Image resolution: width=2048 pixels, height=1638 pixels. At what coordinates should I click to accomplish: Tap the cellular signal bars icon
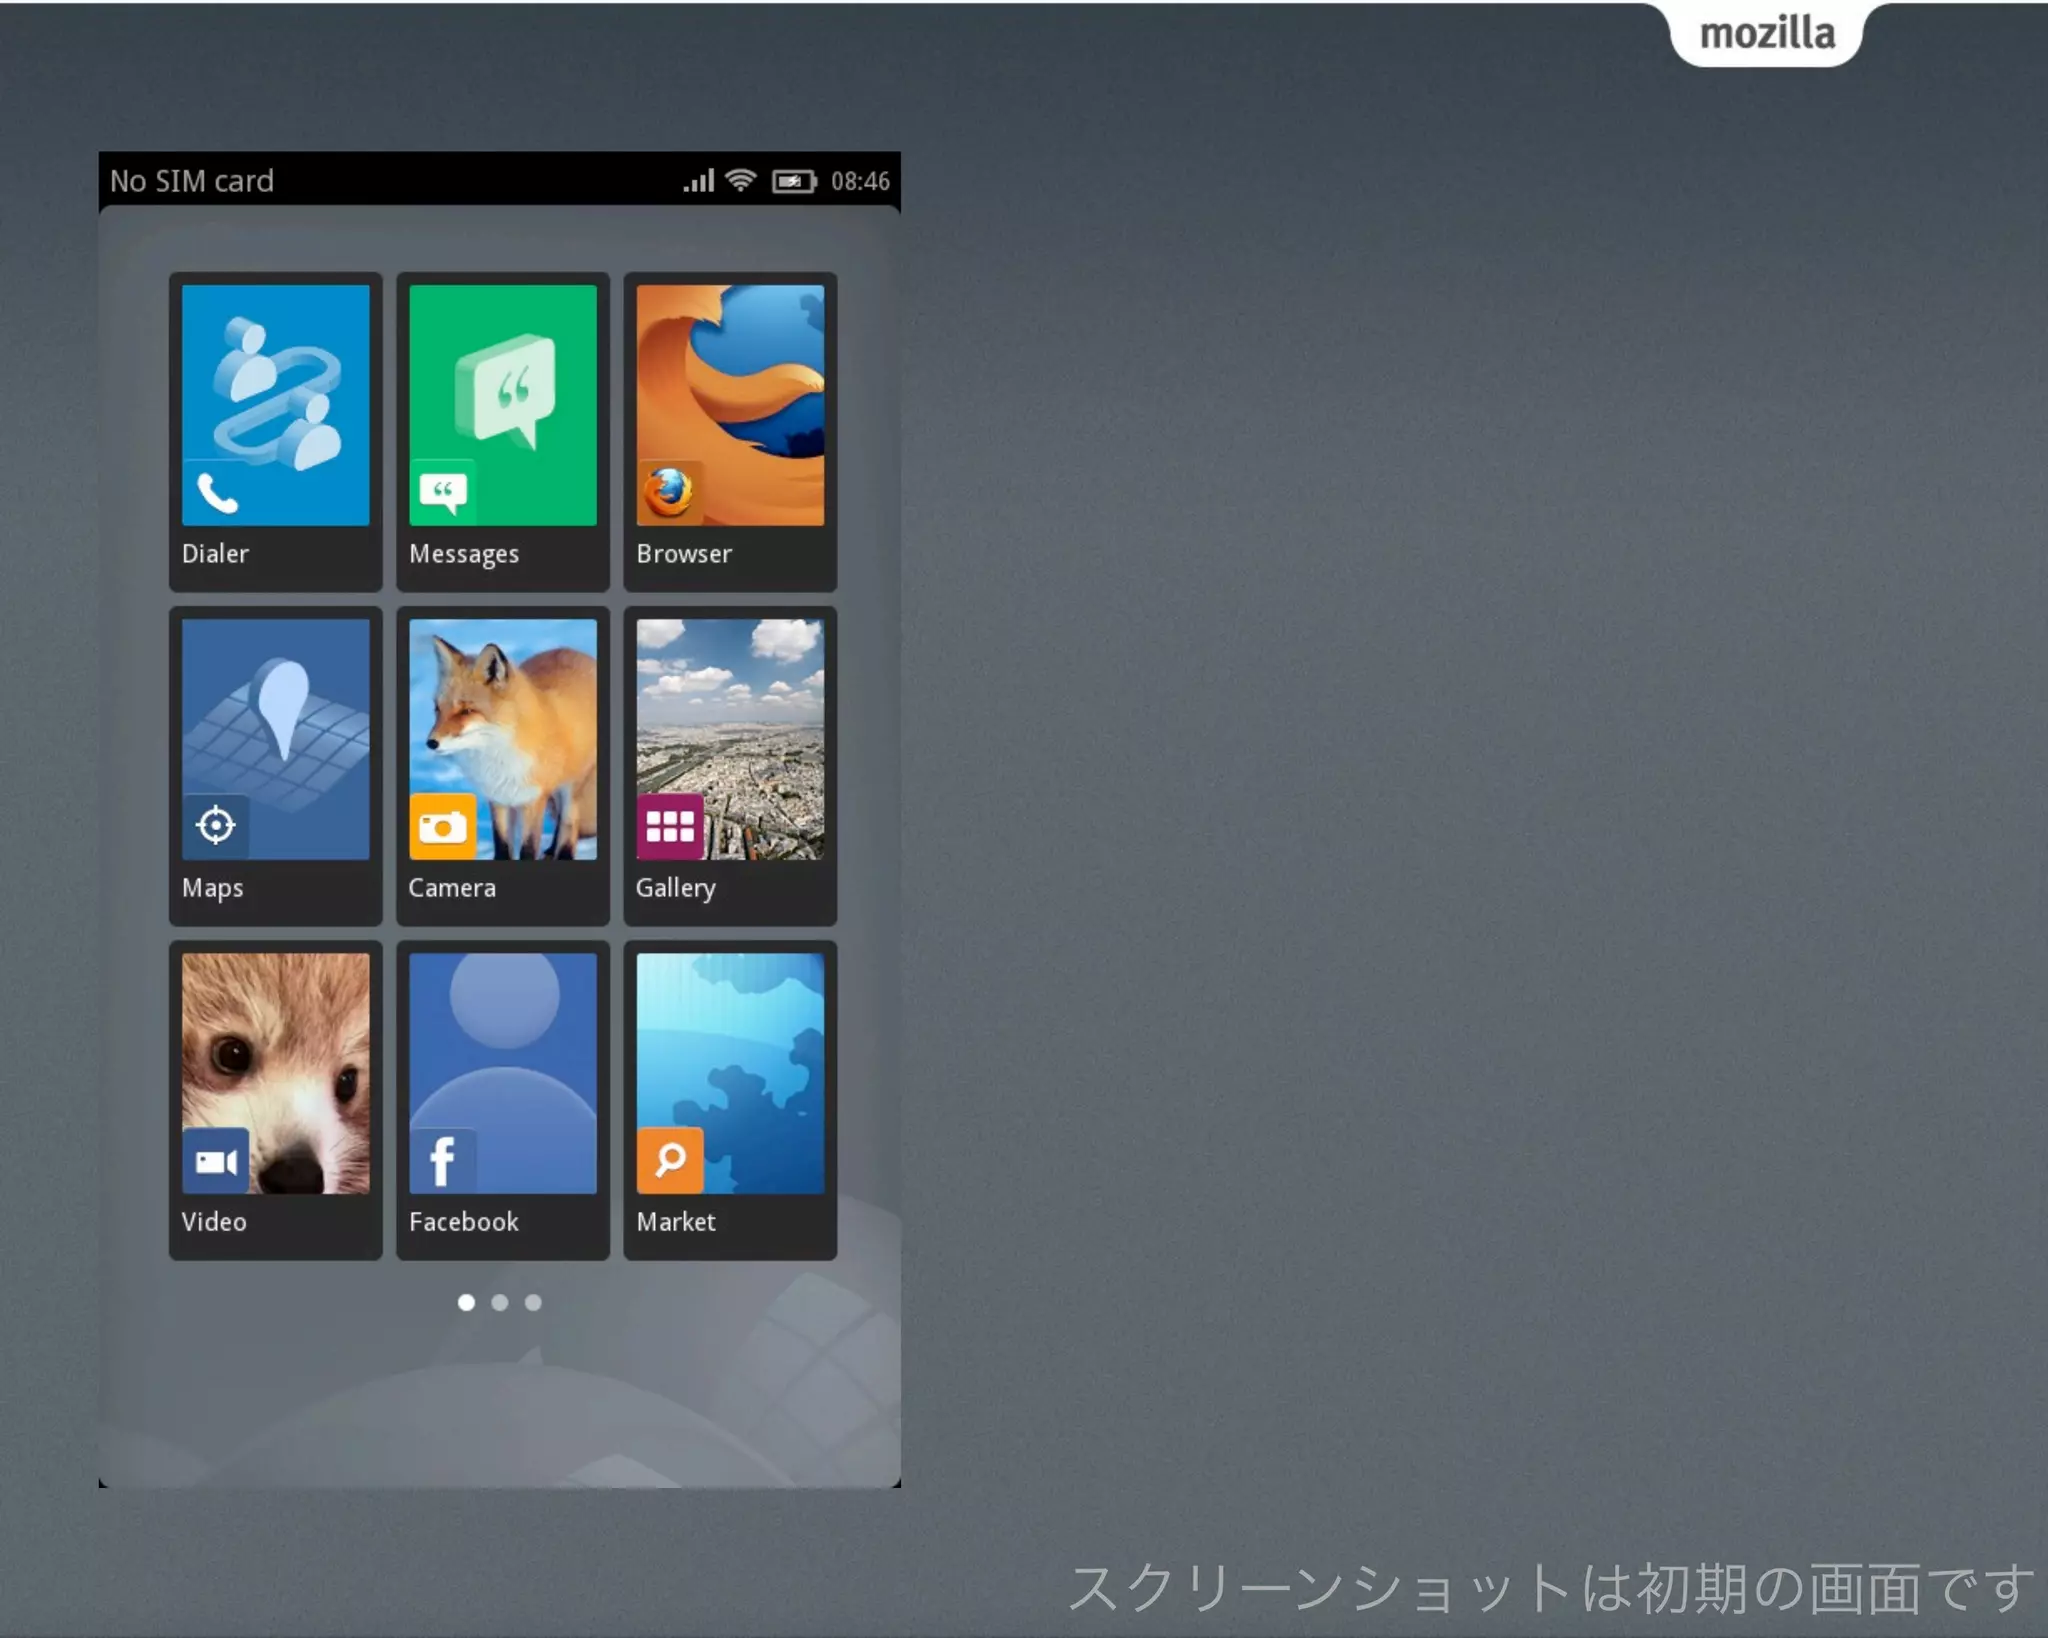coord(699,180)
